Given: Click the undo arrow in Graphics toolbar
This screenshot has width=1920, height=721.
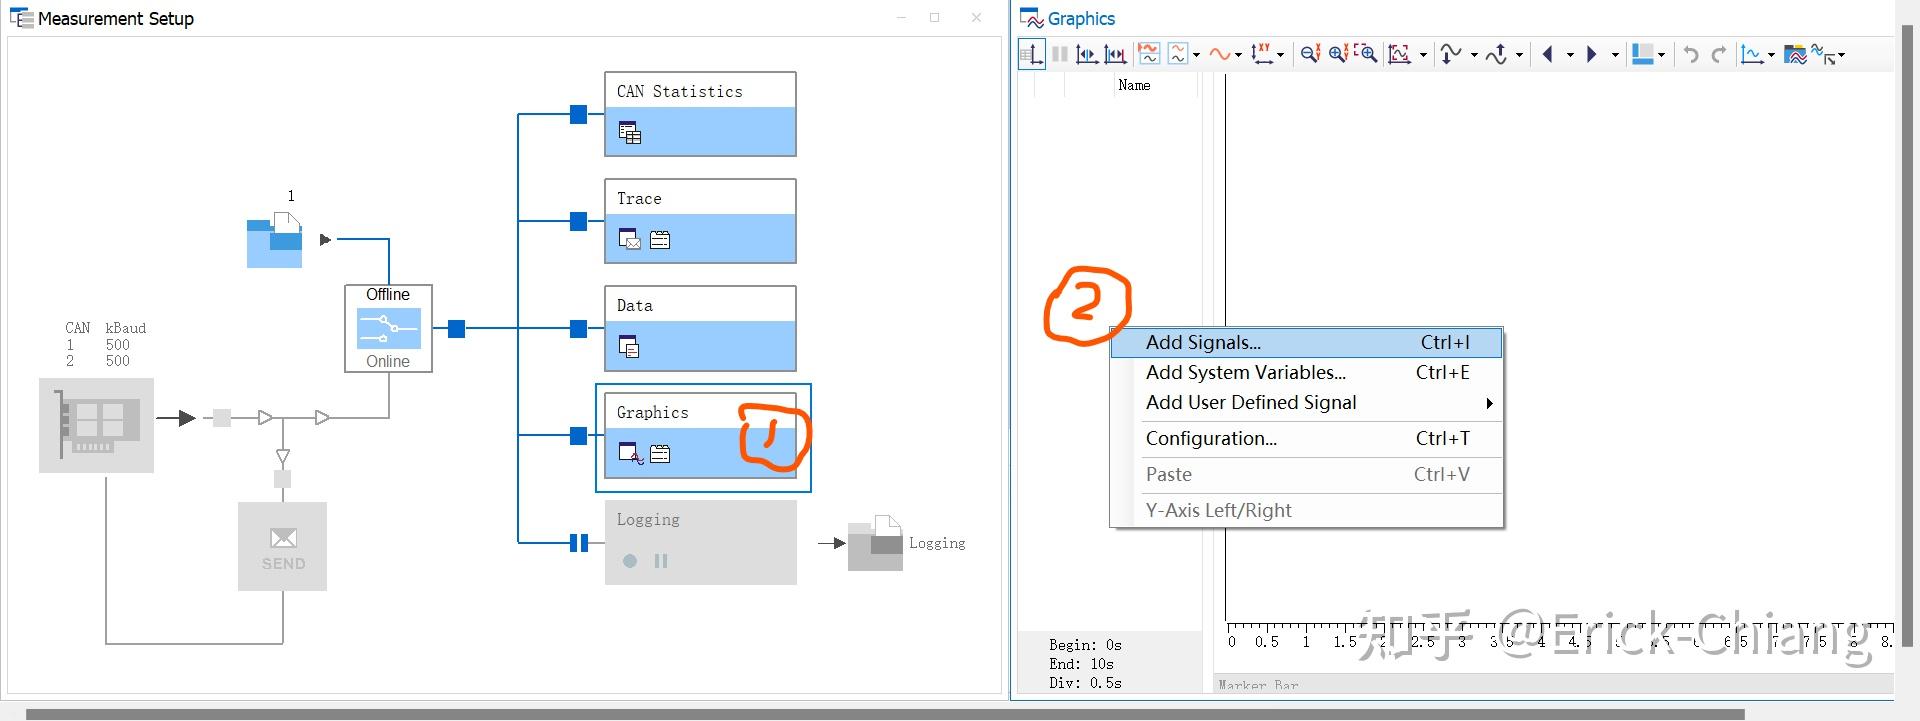Looking at the screenshot, I should point(1691,54).
